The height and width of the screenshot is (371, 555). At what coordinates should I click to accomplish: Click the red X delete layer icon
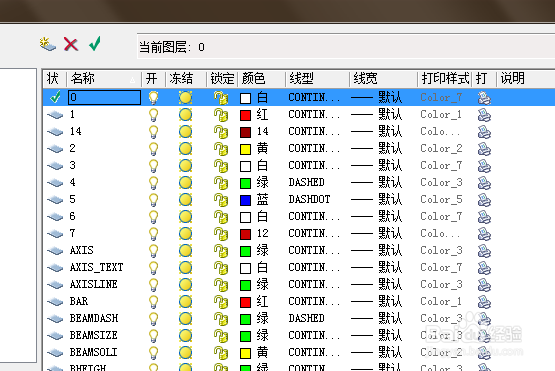click(x=71, y=44)
